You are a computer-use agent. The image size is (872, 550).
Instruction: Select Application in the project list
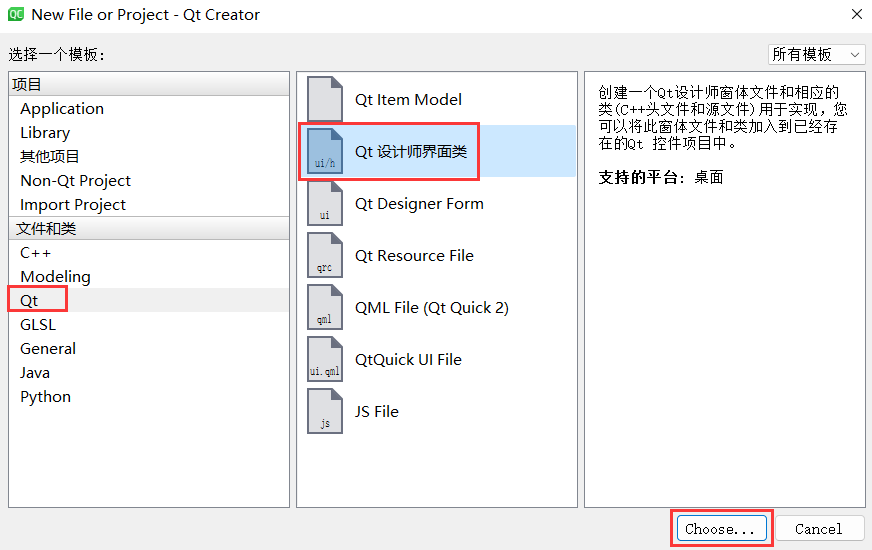coord(62,108)
